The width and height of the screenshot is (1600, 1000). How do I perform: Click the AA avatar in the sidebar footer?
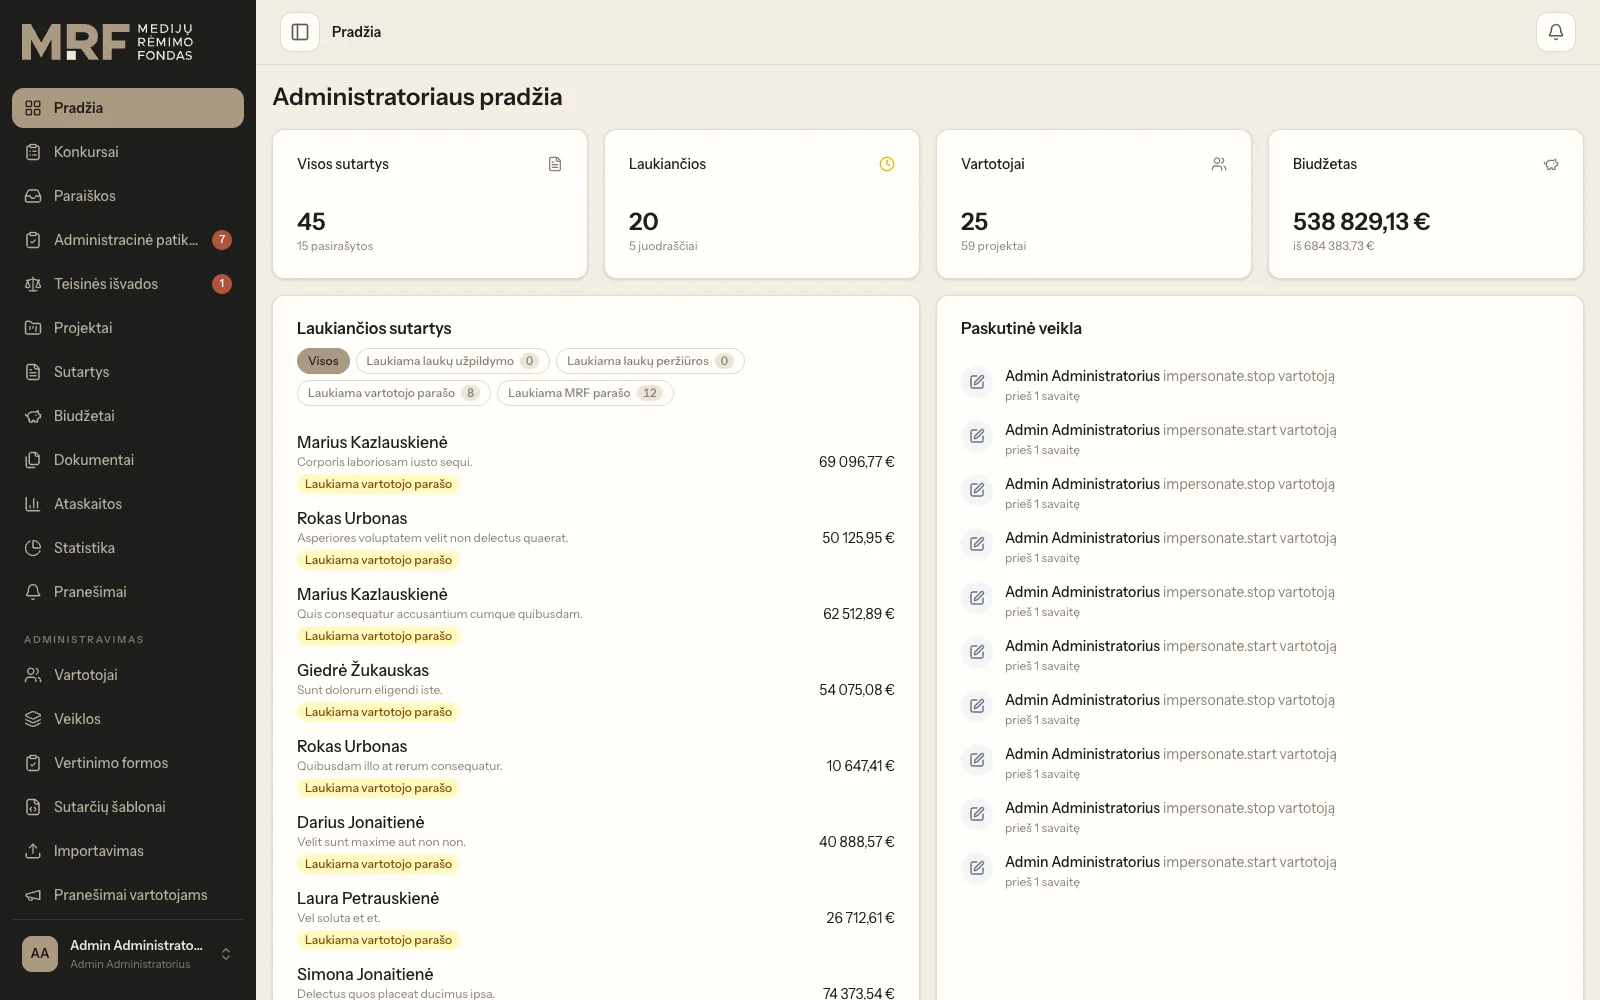(40, 954)
